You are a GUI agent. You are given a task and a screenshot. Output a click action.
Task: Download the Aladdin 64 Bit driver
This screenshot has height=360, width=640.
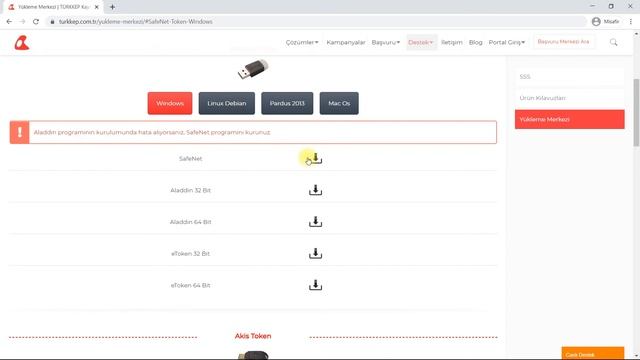[316, 222]
